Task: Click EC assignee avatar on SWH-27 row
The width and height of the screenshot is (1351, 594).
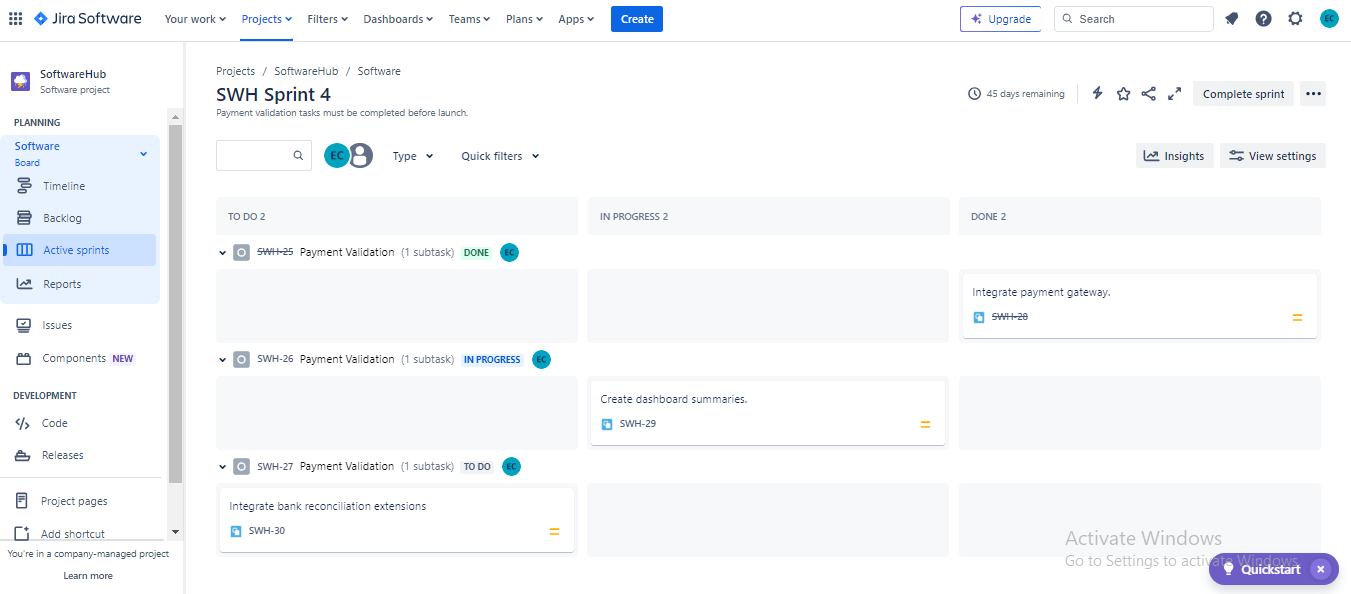Action: pyautogui.click(x=511, y=466)
